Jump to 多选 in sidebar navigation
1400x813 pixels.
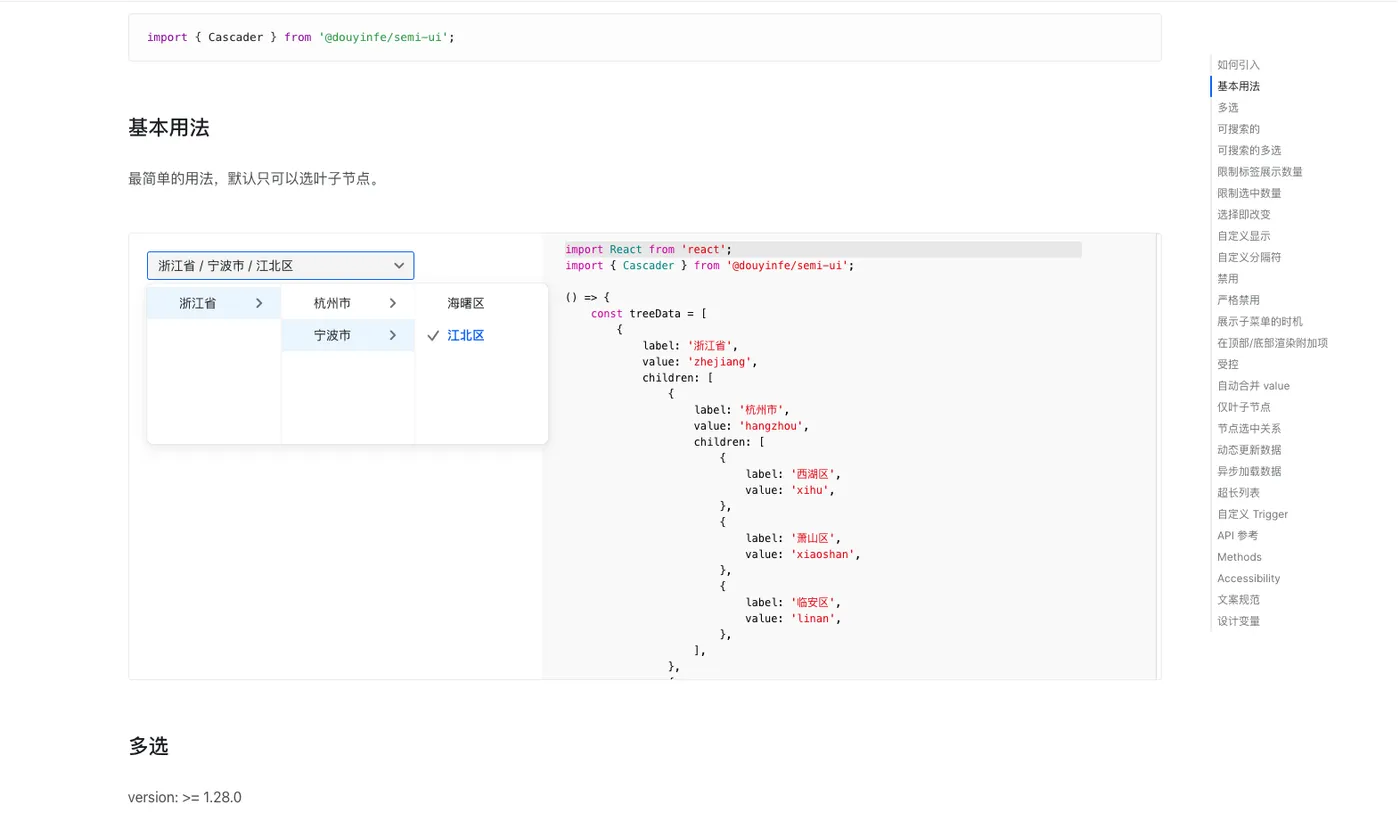[x=1228, y=108]
